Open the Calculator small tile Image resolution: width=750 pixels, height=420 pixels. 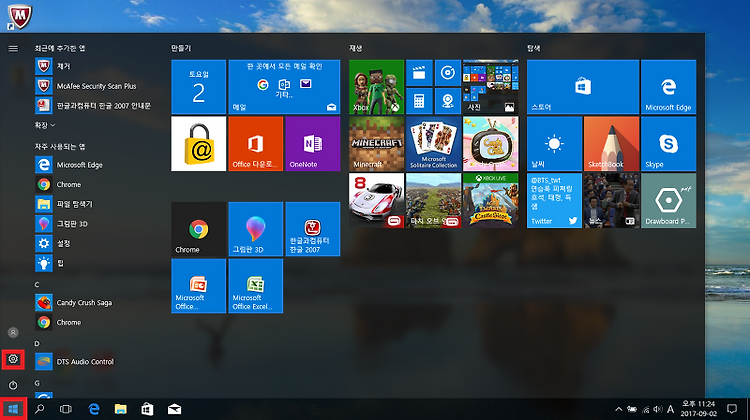pos(419,101)
